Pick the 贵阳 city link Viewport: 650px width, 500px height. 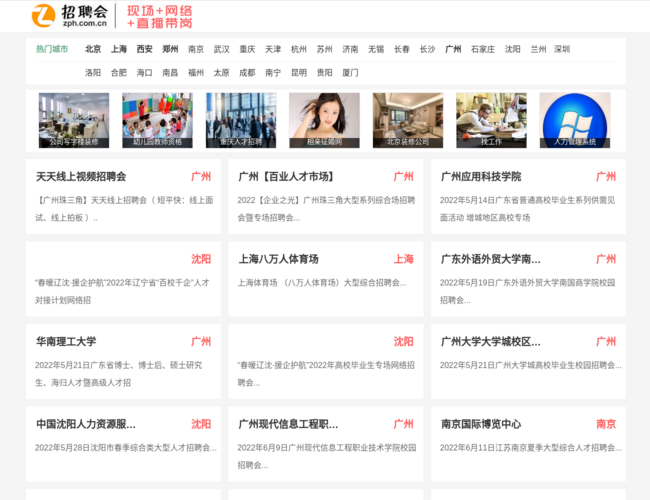[324, 73]
